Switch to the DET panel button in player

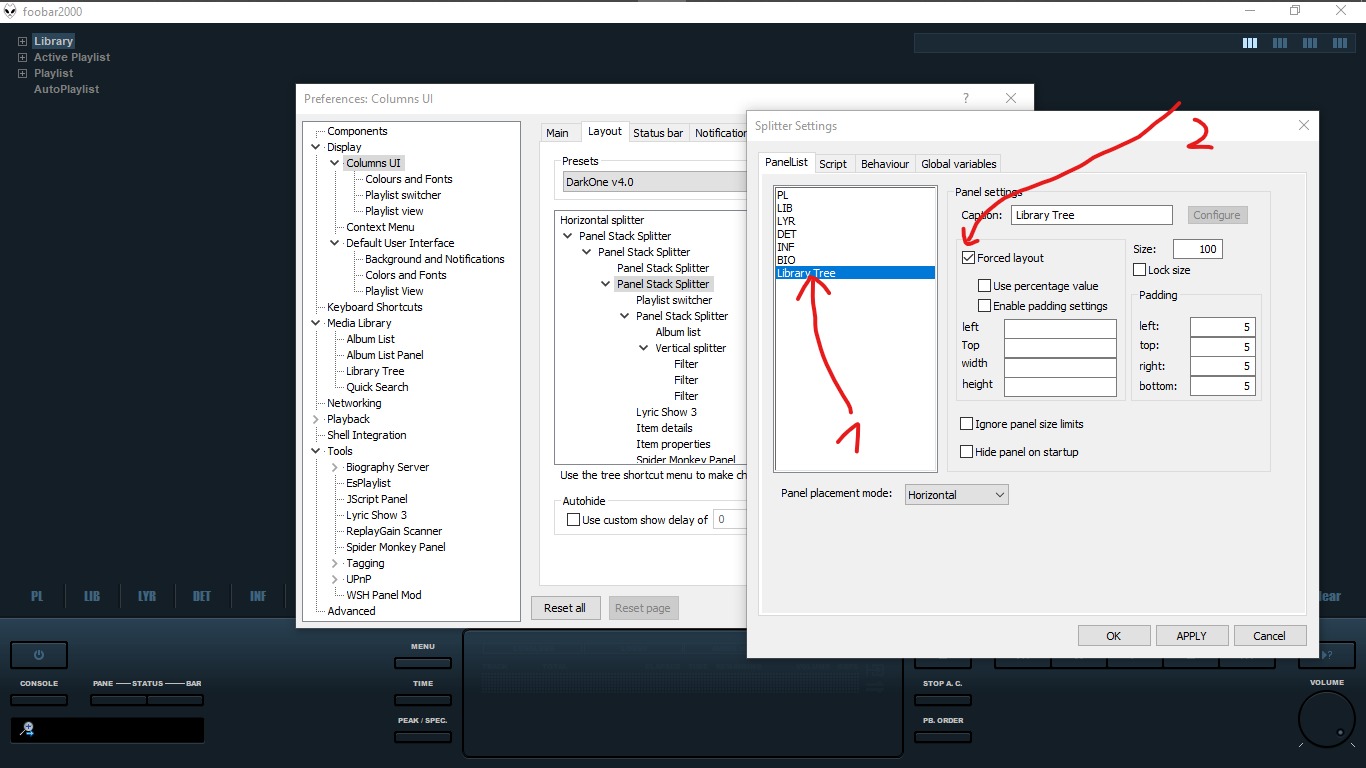[202, 596]
